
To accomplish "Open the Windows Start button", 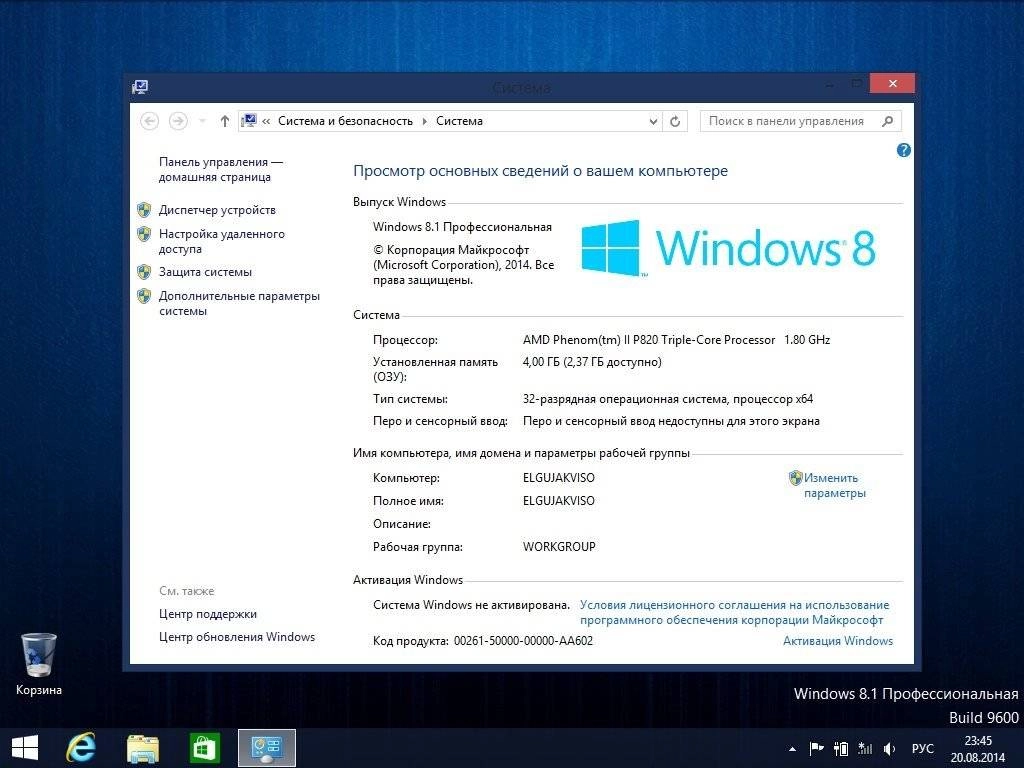I will tap(25, 748).
